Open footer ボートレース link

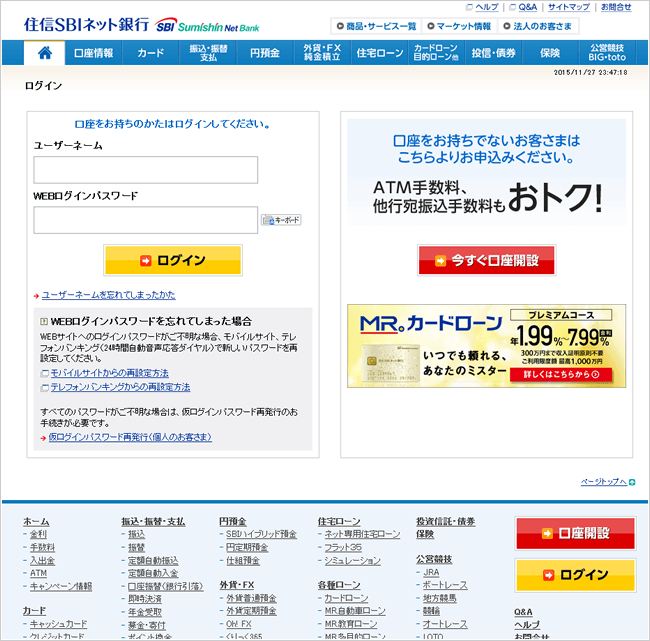(445, 585)
